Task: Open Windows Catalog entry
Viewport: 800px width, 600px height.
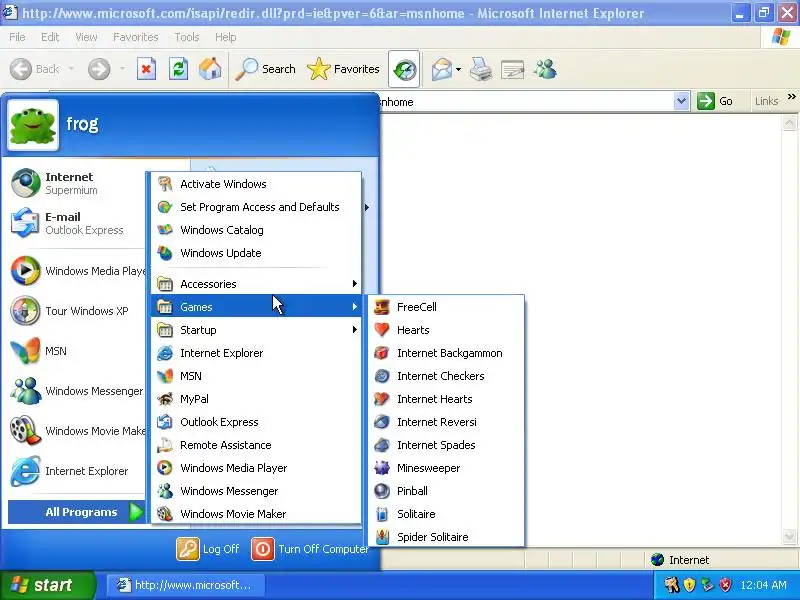Action: click(x=256, y=230)
